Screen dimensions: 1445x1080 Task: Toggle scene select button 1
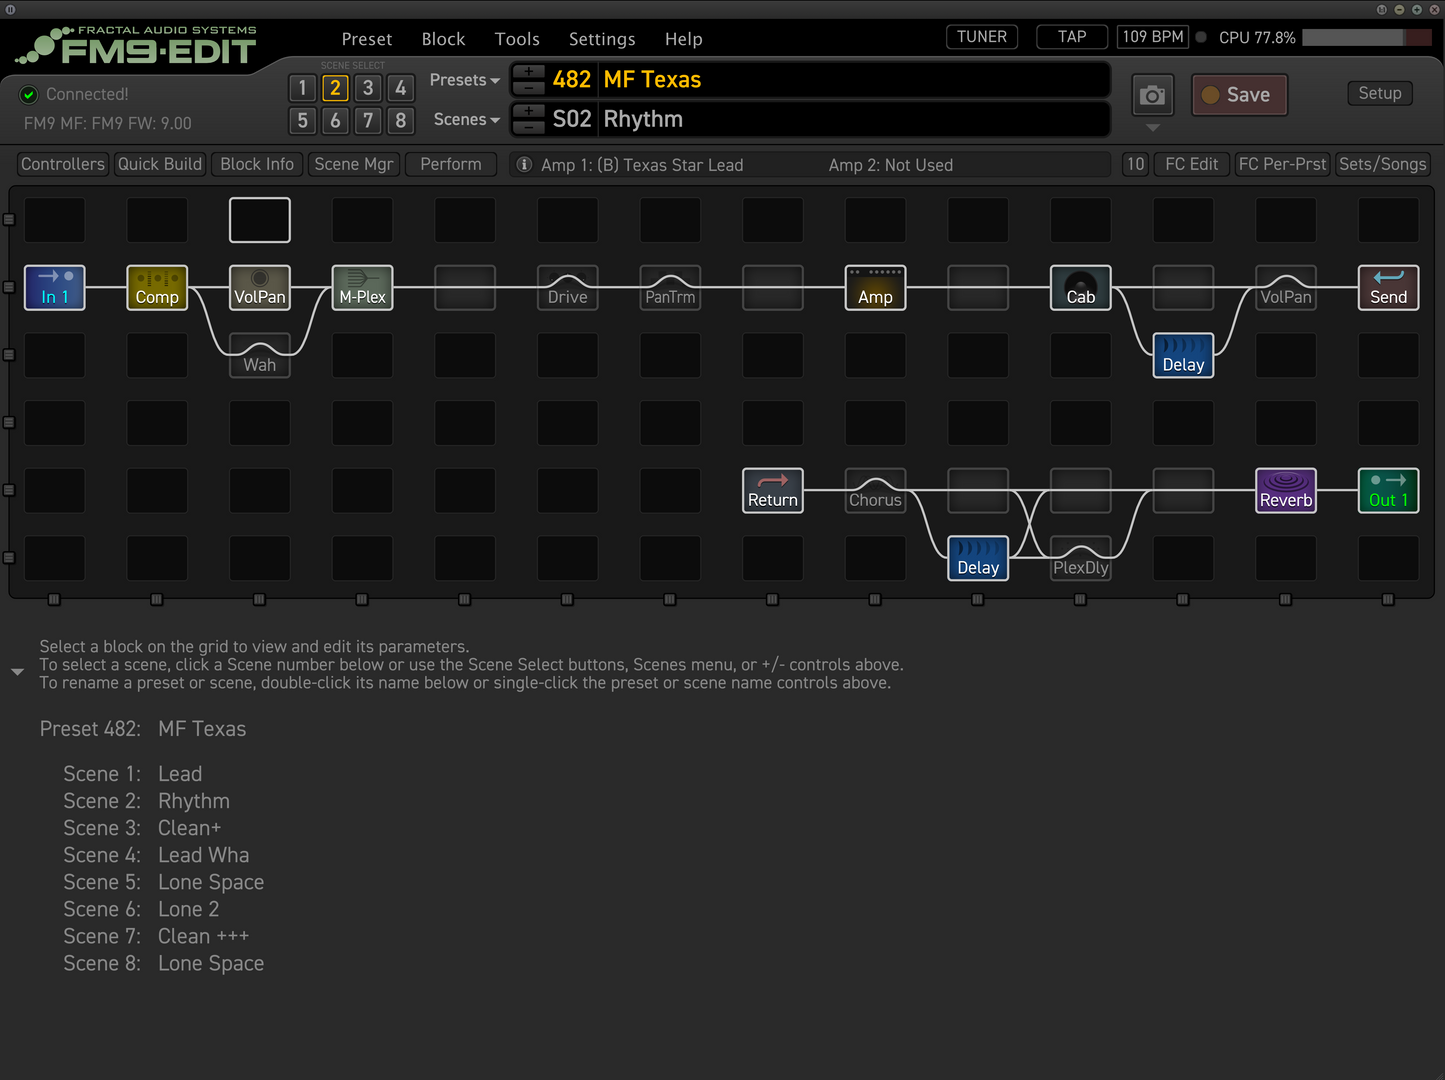[x=303, y=88]
